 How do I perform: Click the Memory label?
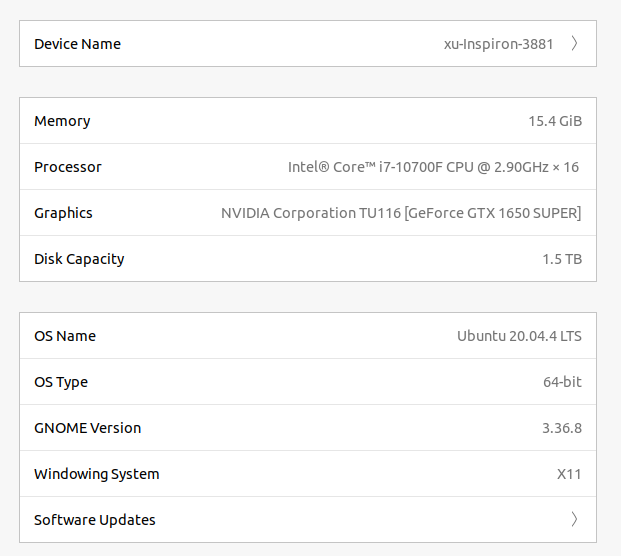(x=62, y=121)
